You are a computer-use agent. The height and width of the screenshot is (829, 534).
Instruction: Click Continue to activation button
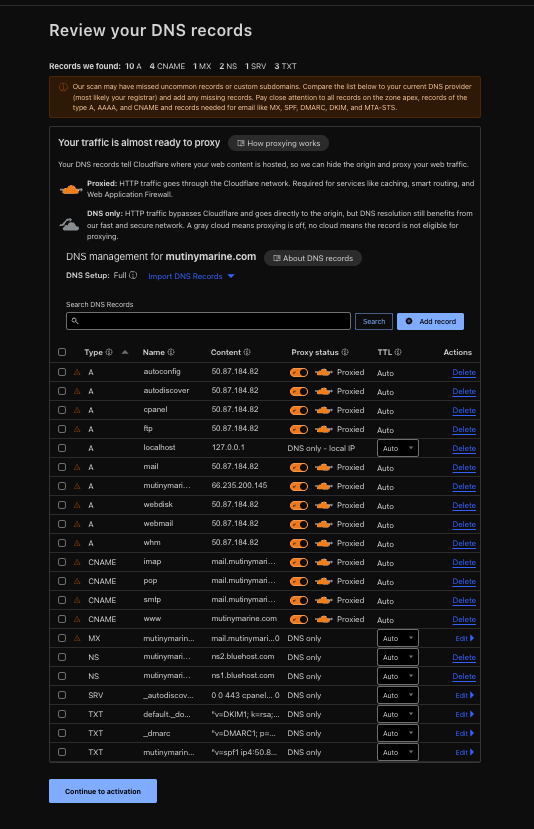pos(103,791)
